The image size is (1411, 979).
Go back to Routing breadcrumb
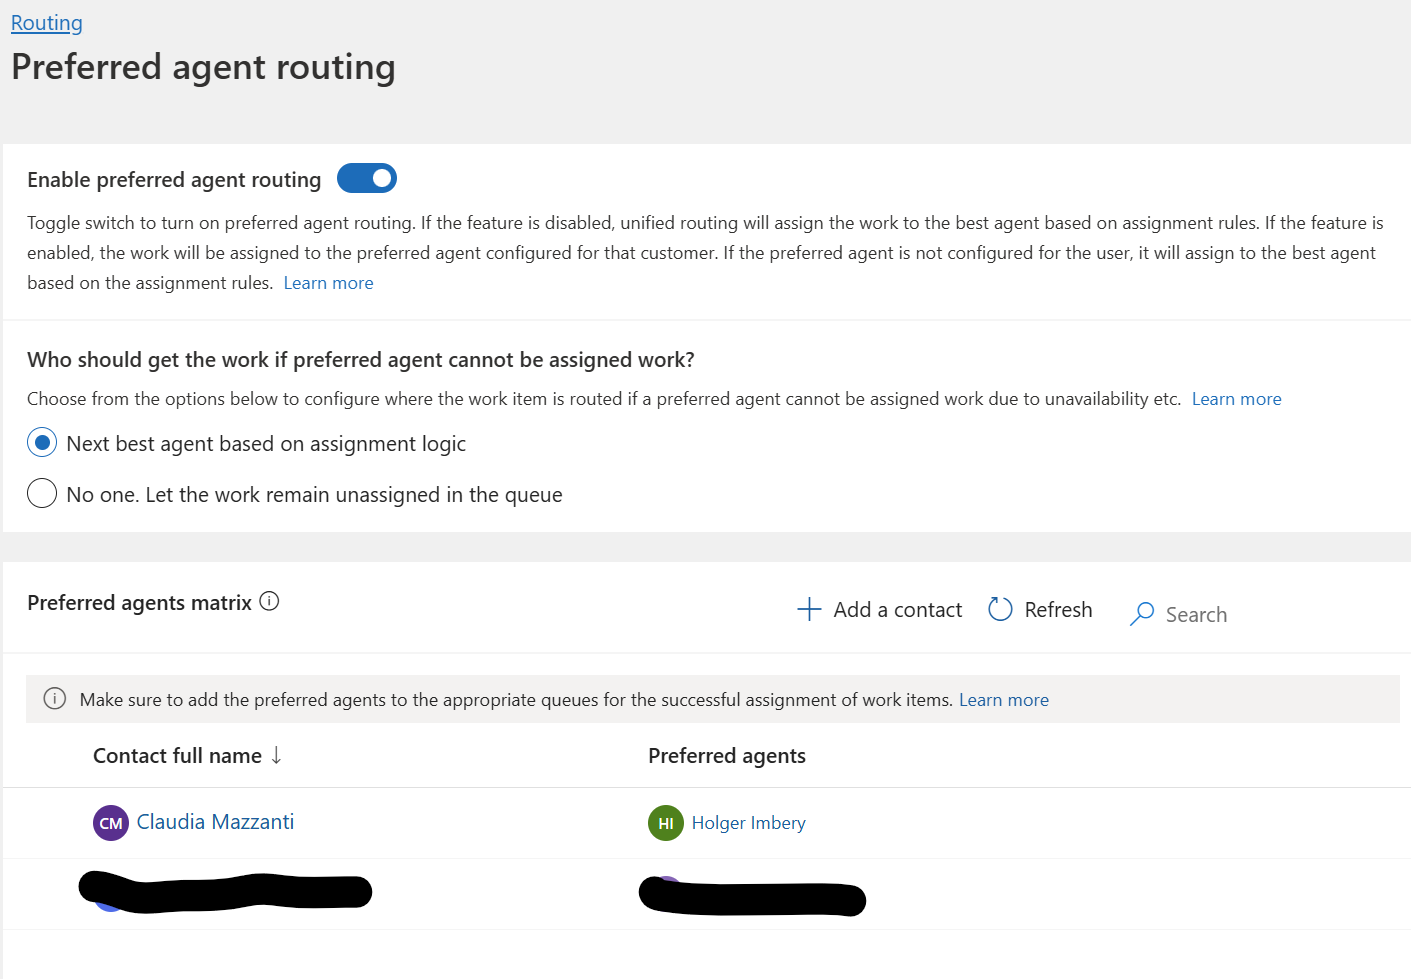[x=47, y=23]
